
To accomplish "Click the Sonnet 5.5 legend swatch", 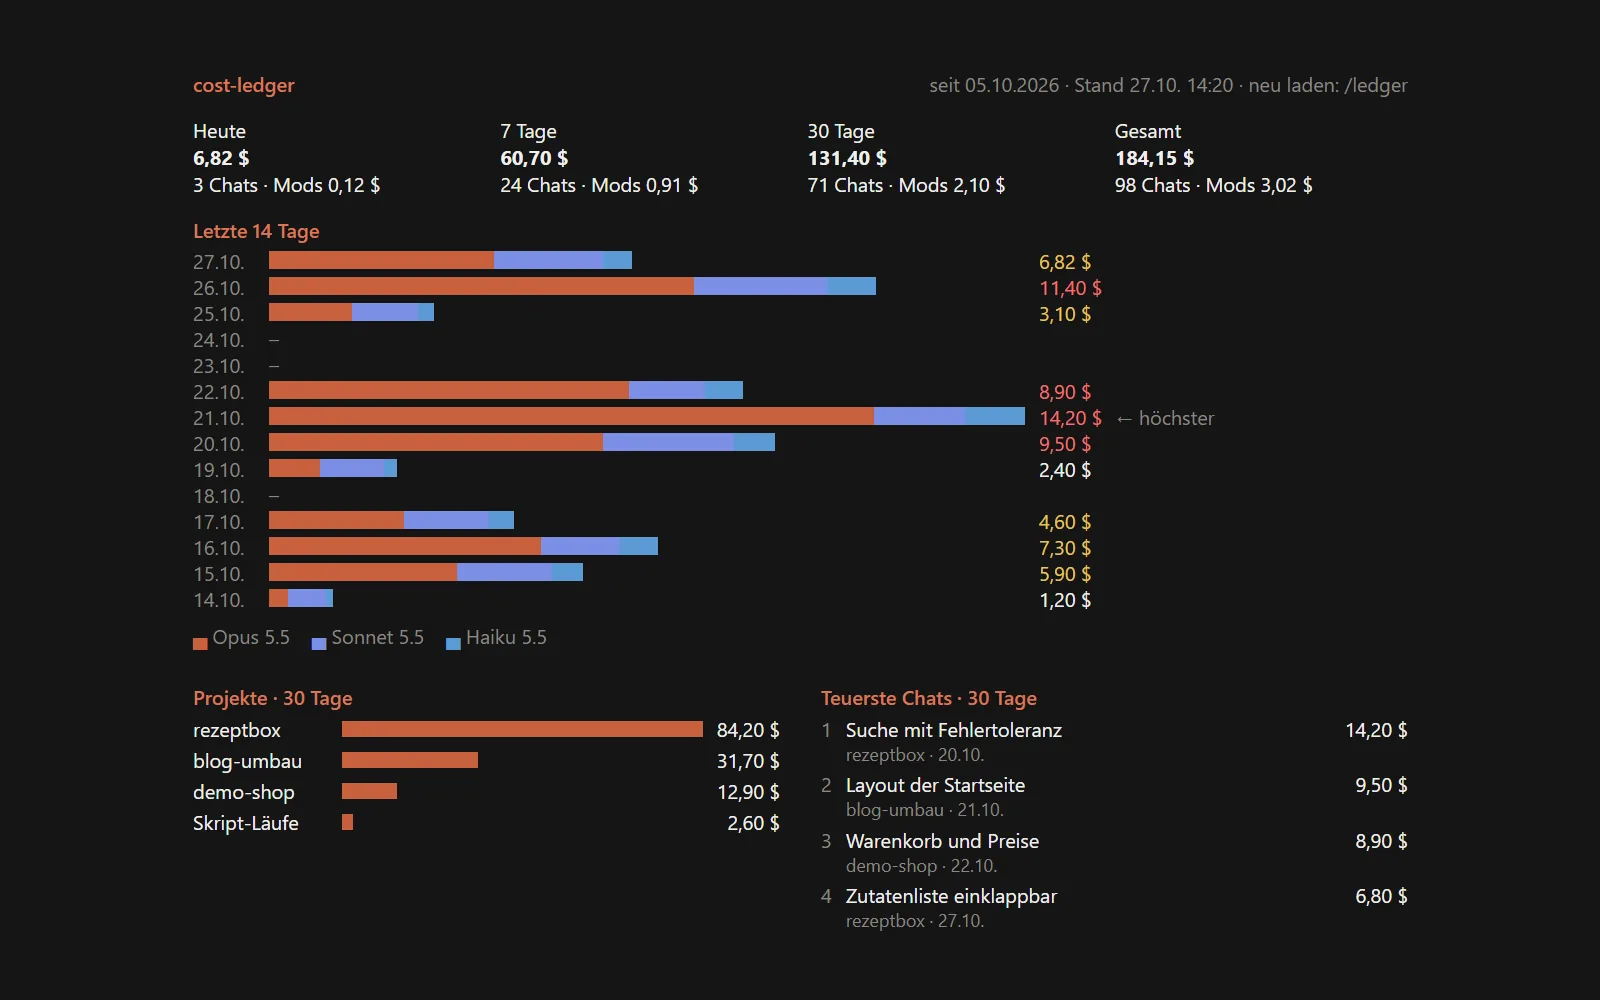I will tap(319, 644).
